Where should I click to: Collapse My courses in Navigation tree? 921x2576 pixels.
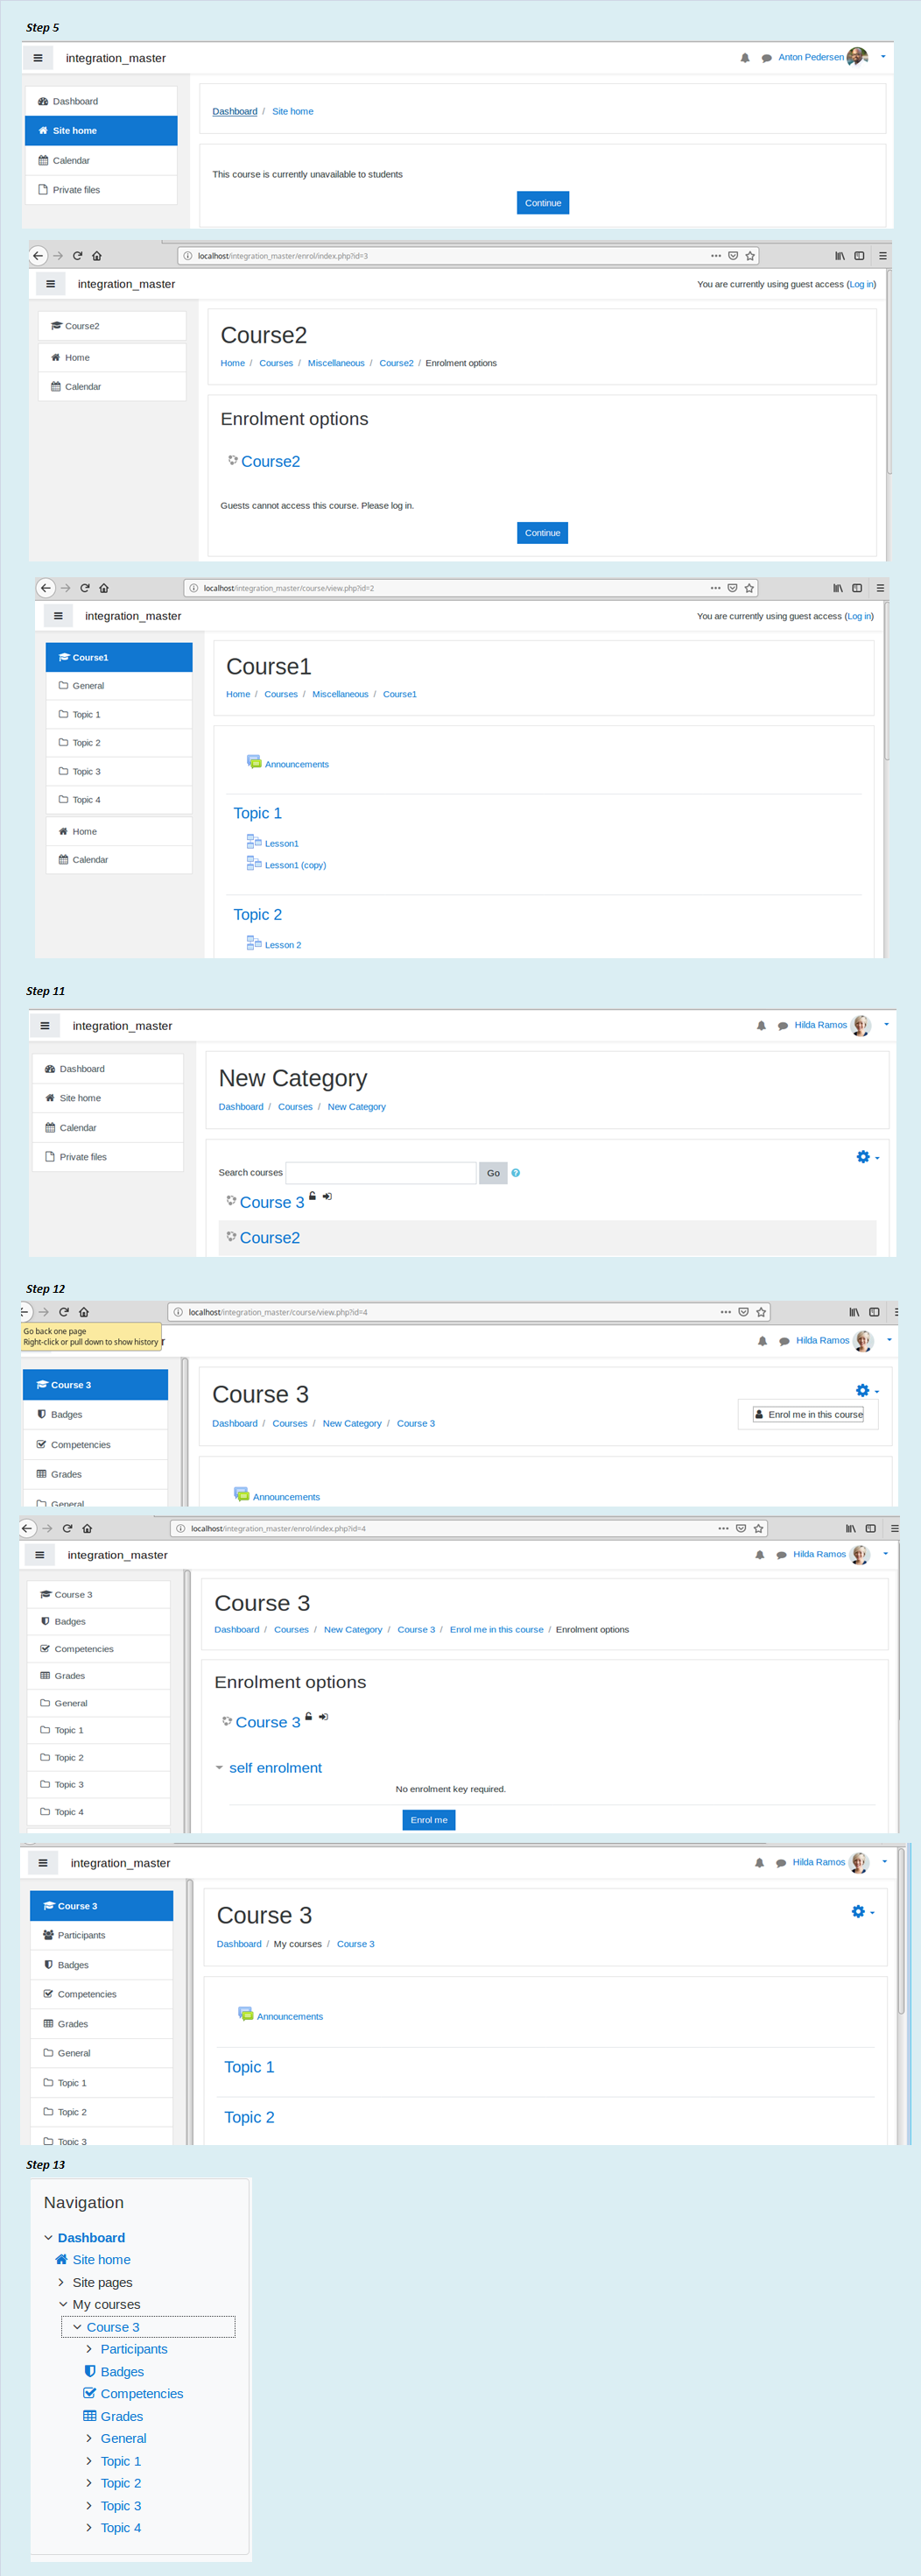tap(62, 2305)
